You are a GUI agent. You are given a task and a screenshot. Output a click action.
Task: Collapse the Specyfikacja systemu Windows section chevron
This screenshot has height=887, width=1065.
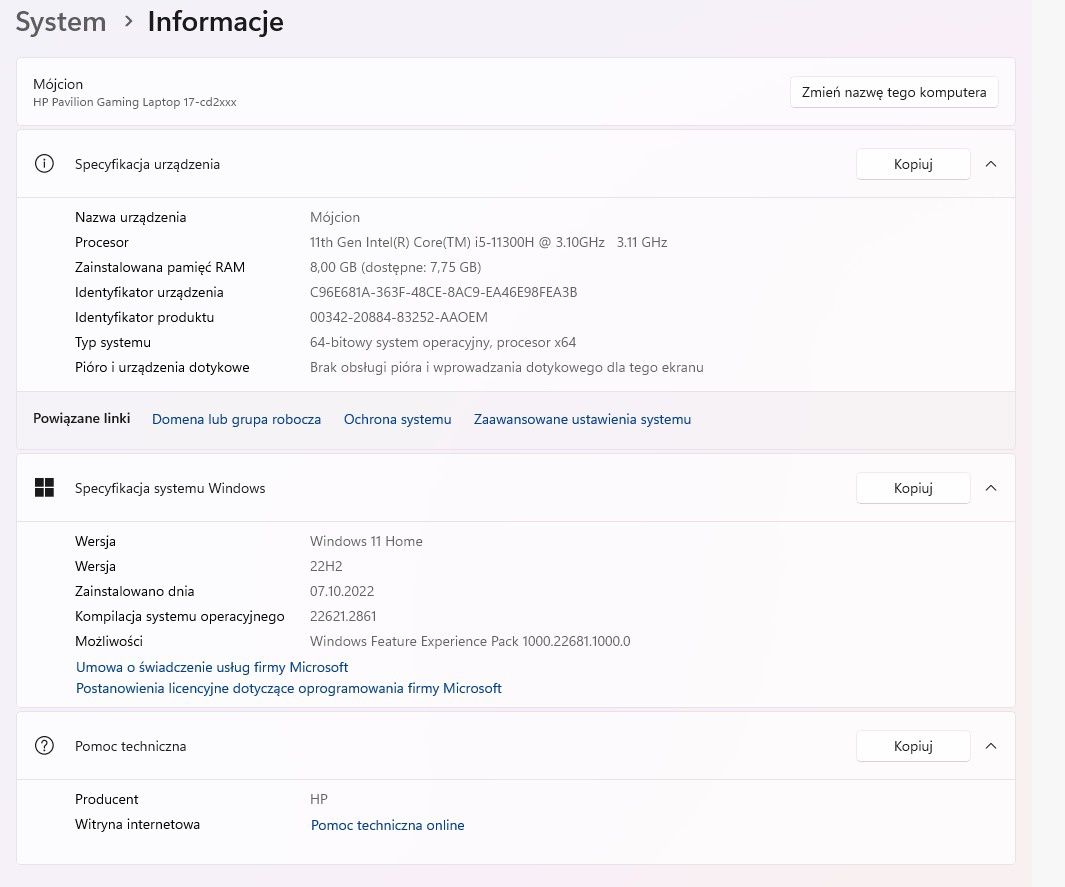coord(991,488)
